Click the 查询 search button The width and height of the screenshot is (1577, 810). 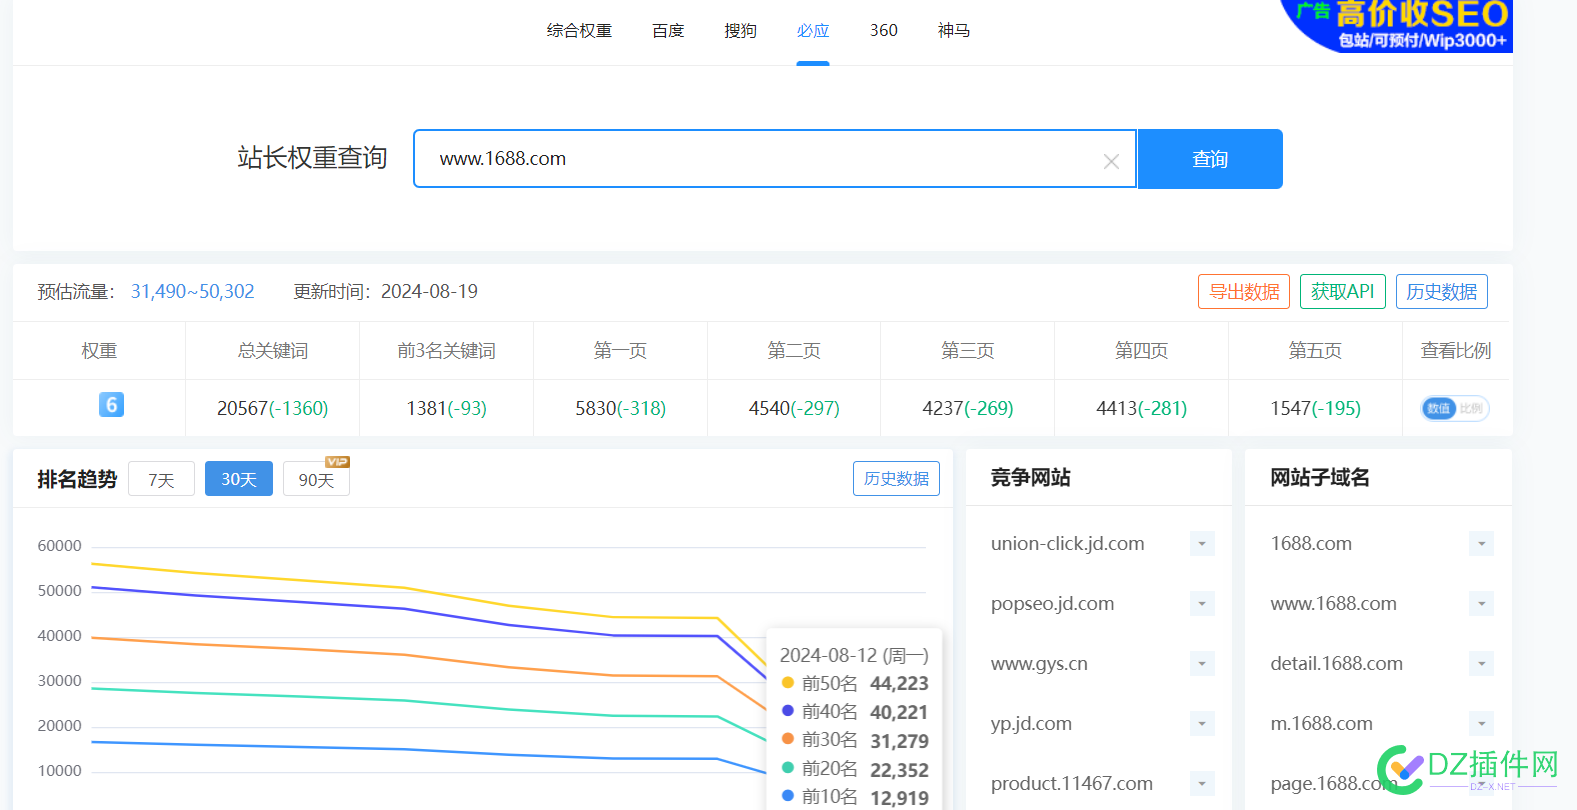tap(1210, 159)
